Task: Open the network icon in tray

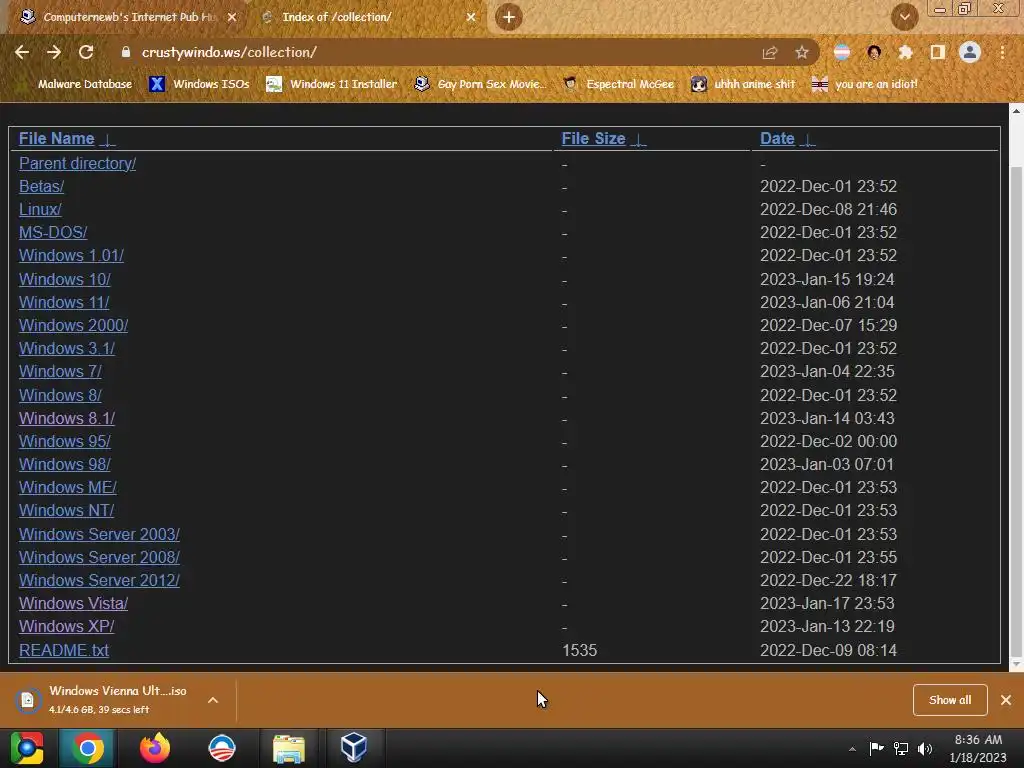Action: point(901,748)
